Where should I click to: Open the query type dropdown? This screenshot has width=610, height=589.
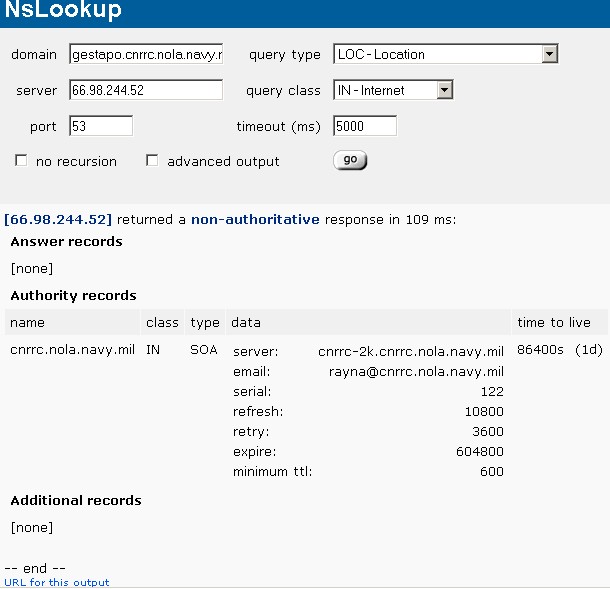445,54
